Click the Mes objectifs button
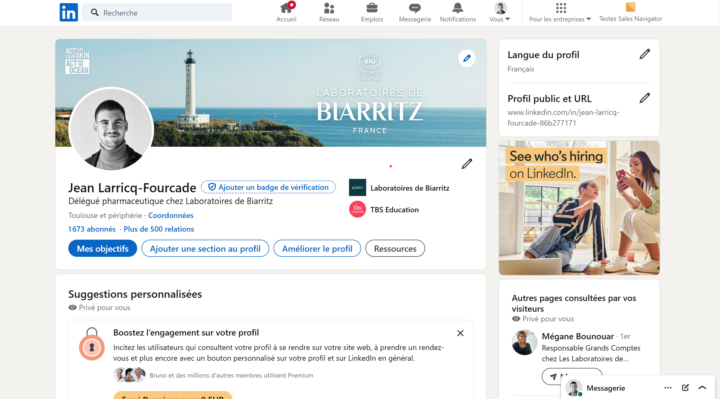The width and height of the screenshot is (720, 399). pos(102,248)
